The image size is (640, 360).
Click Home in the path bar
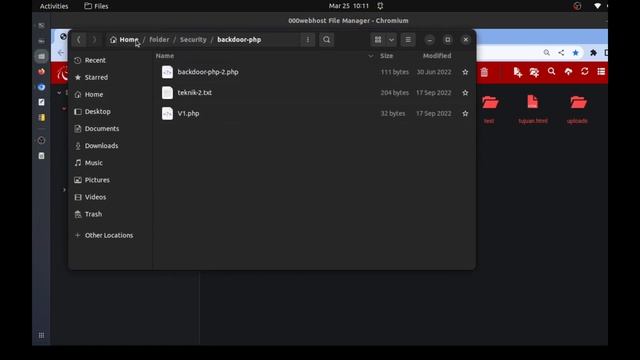[124, 40]
